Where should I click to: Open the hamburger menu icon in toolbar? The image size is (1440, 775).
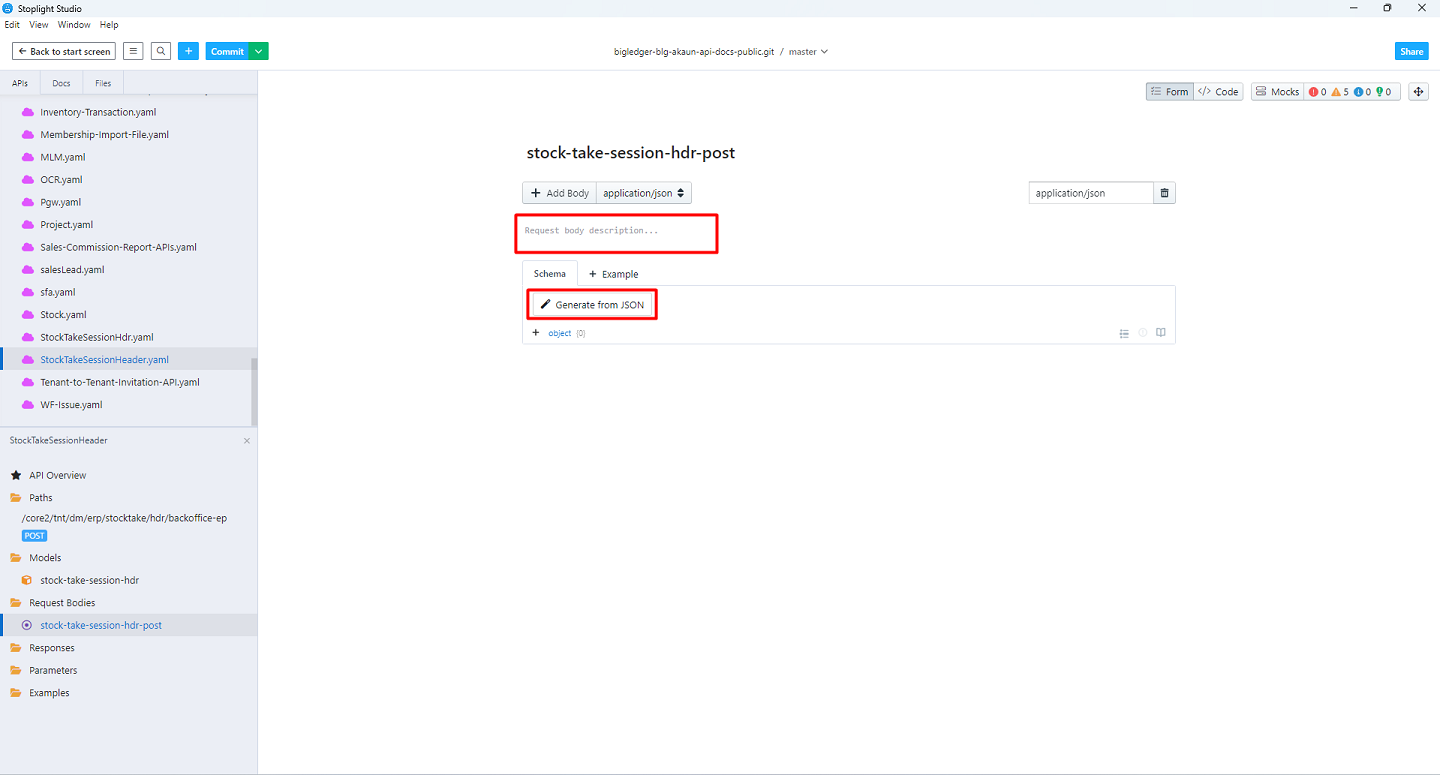(x=133, y=51)
